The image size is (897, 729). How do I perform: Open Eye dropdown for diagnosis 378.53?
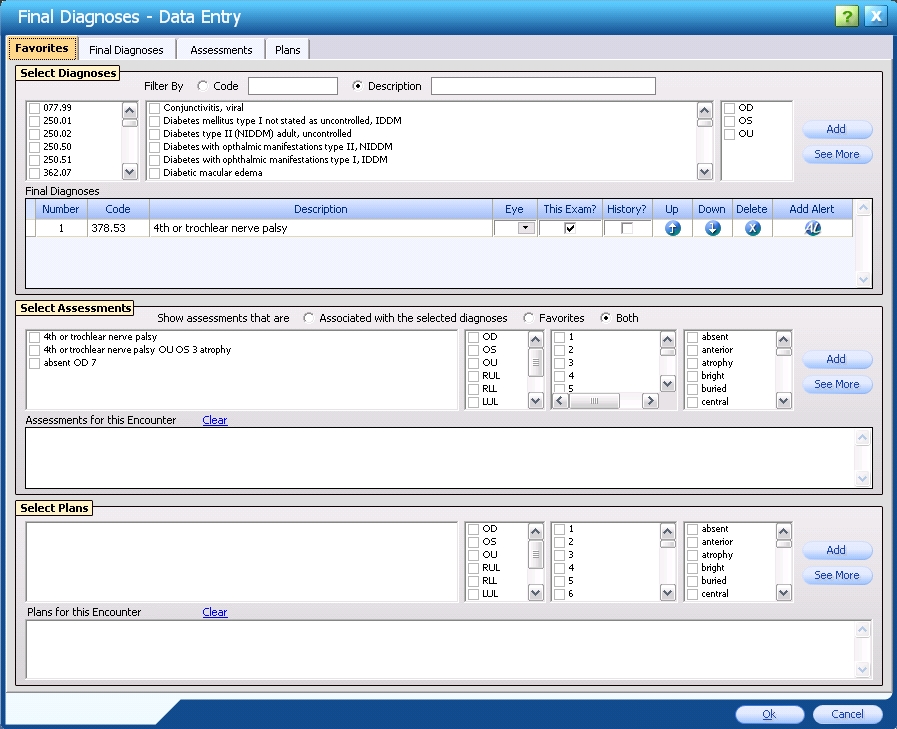pyautogui.click(x=526, y=228)
